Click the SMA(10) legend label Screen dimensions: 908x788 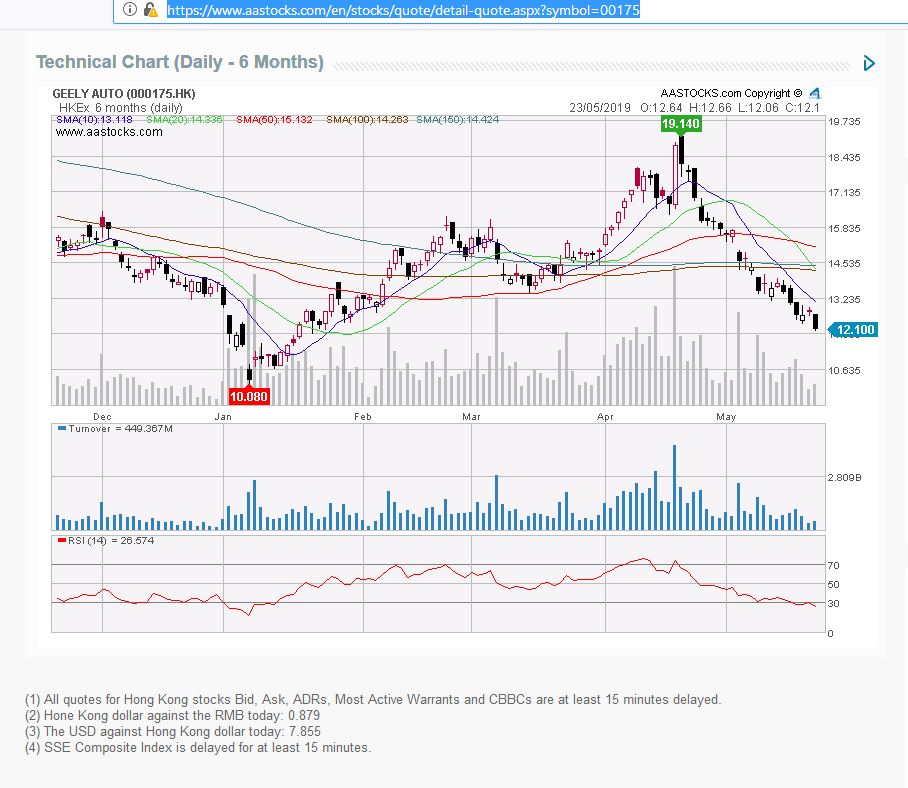point(94,120)
